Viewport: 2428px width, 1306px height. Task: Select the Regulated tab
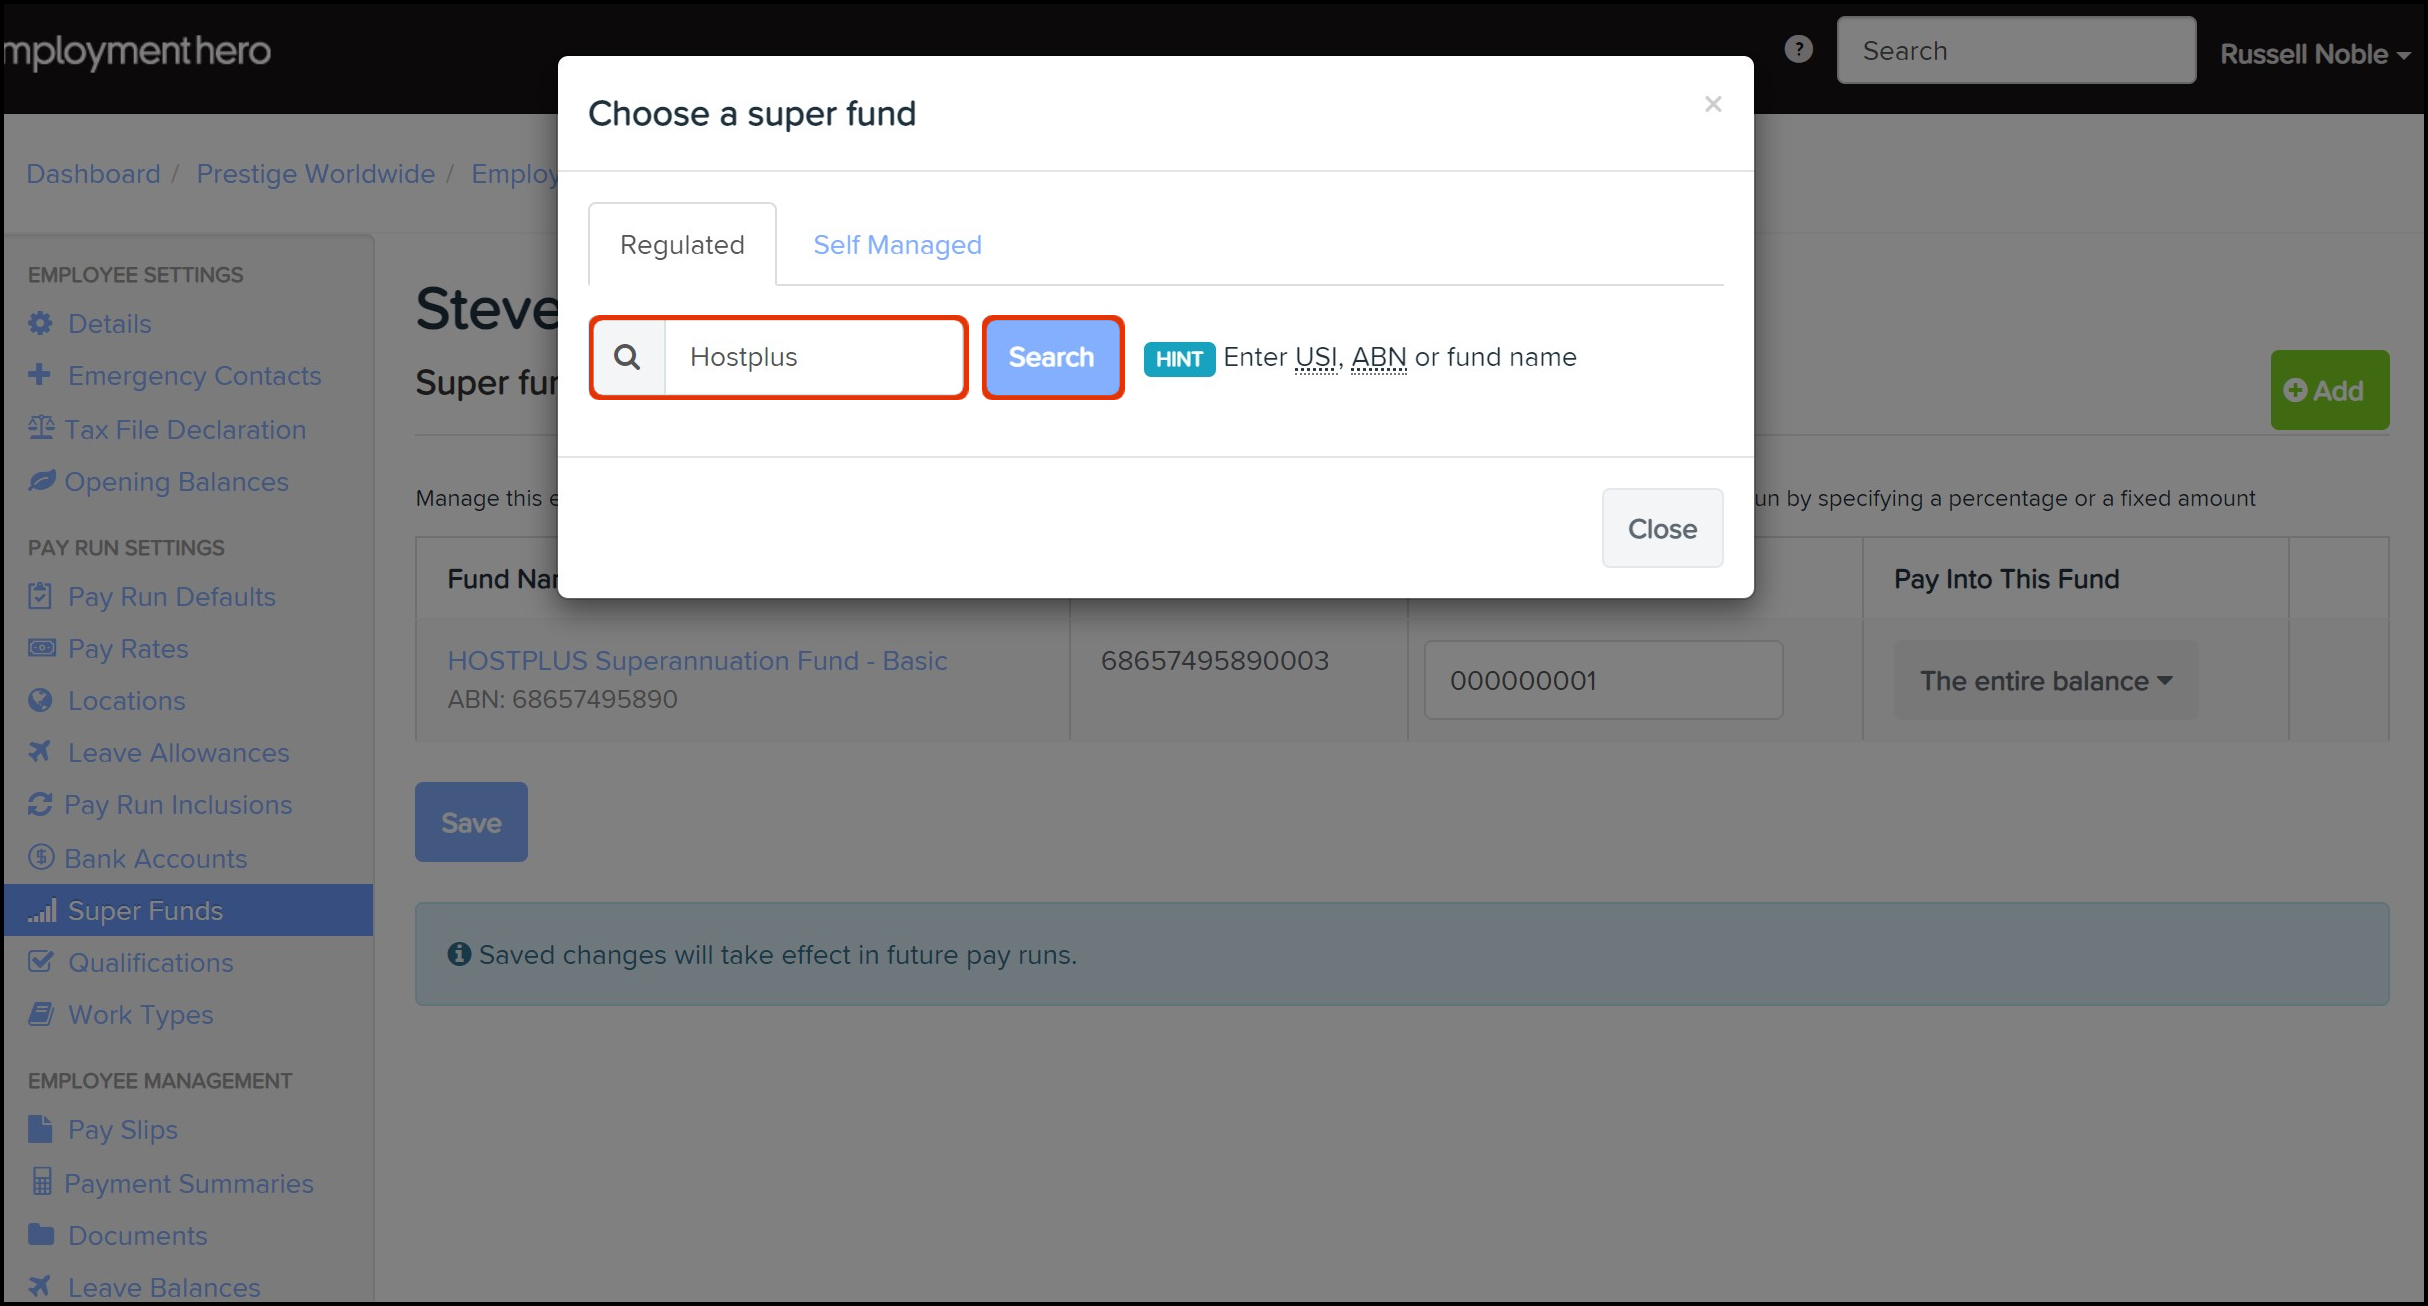click(x=682, y=245)
